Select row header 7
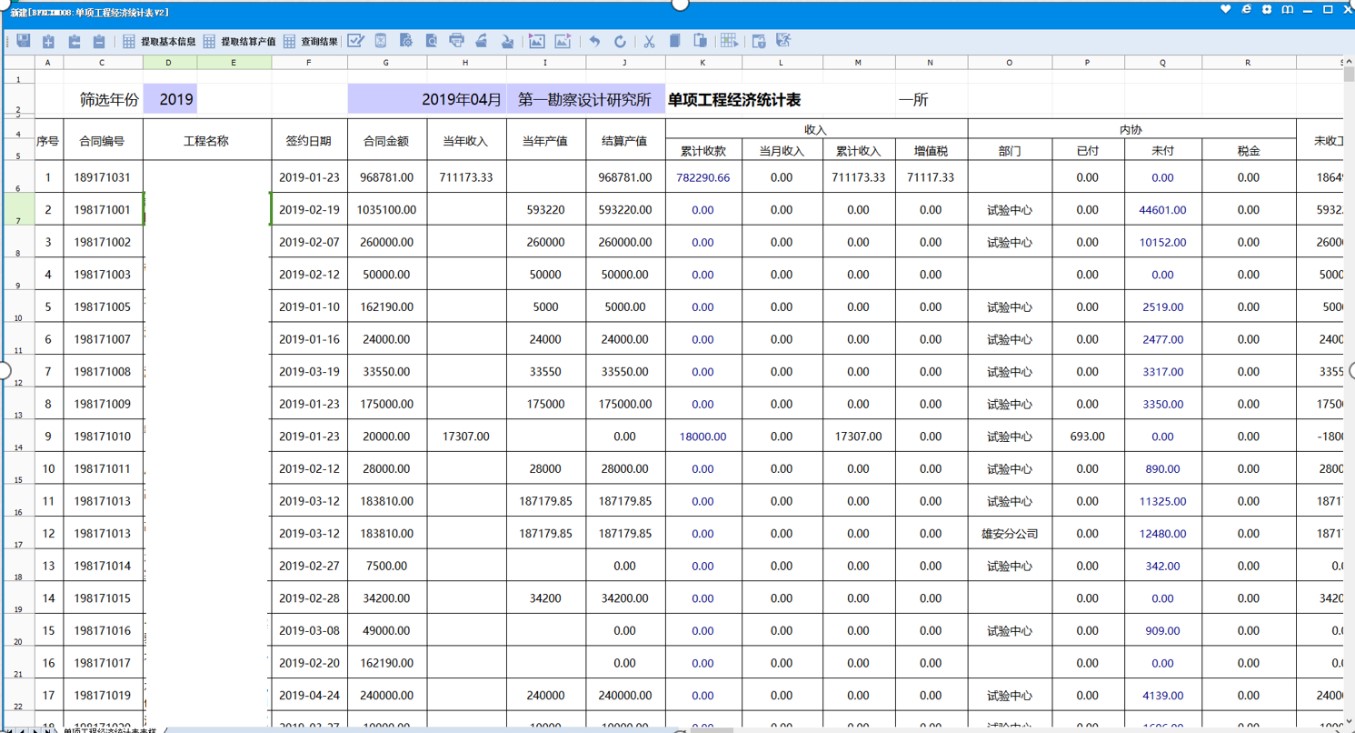1355x733 pixels. pyautogui.click(x=18, y=209)
